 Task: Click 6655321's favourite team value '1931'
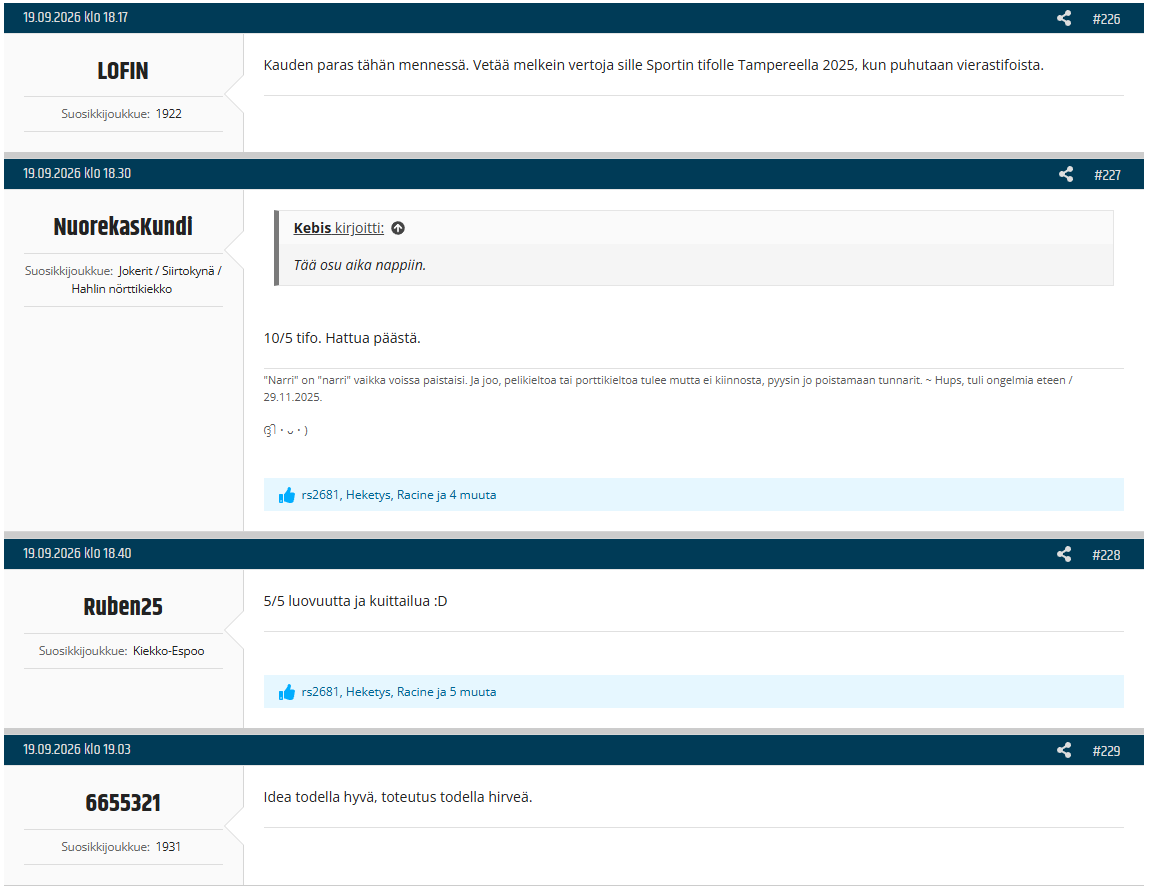click(168, 846)
